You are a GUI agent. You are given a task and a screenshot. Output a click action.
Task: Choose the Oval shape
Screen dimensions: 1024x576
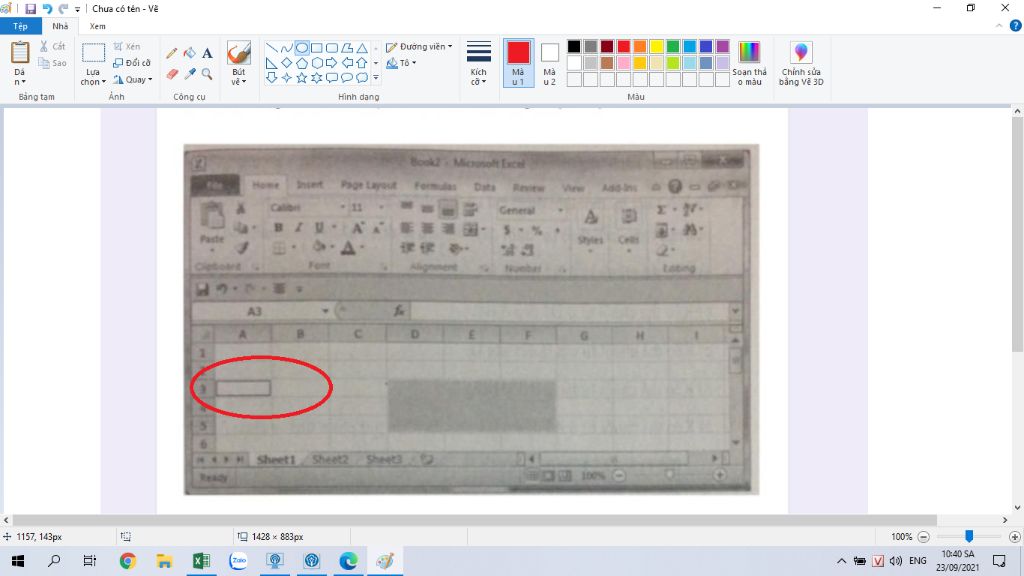(302, 48)
